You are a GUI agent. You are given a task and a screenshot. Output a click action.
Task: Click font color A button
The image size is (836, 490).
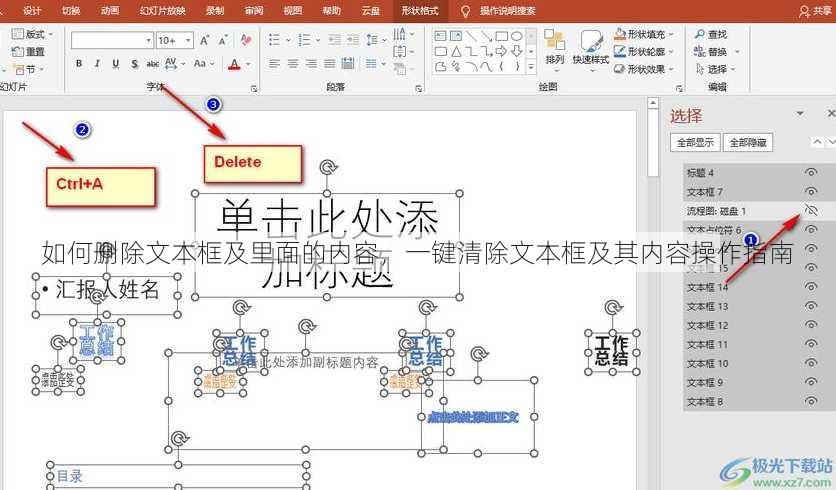(x=234, y=64)
